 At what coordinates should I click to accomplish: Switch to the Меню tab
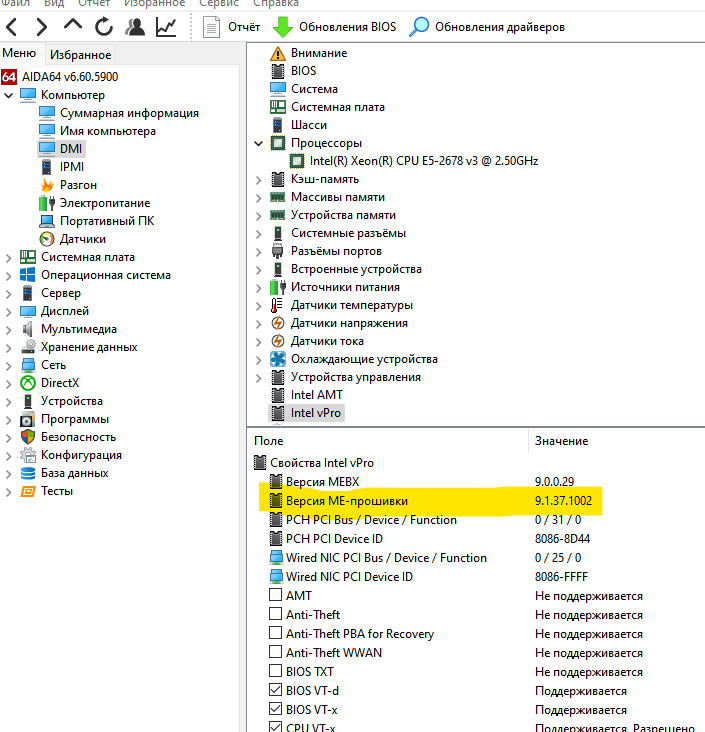click(x=19, y=53)
